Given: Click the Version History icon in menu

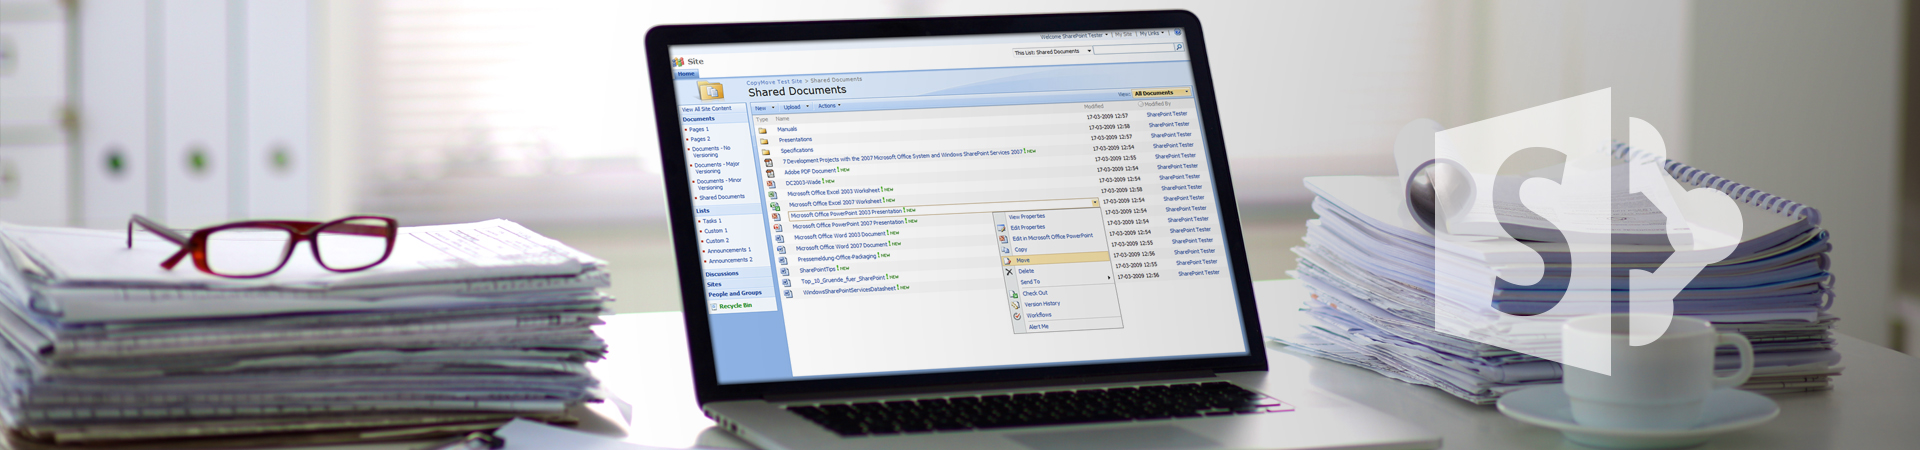Looking at the screenshot, I should [x=1016, y=305].
